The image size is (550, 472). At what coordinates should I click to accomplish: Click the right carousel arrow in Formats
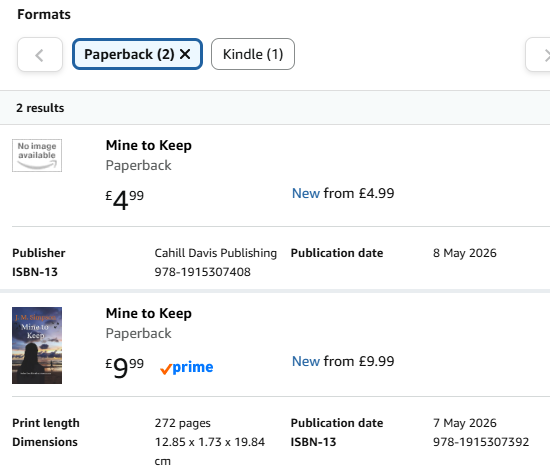tap(538, 55)
